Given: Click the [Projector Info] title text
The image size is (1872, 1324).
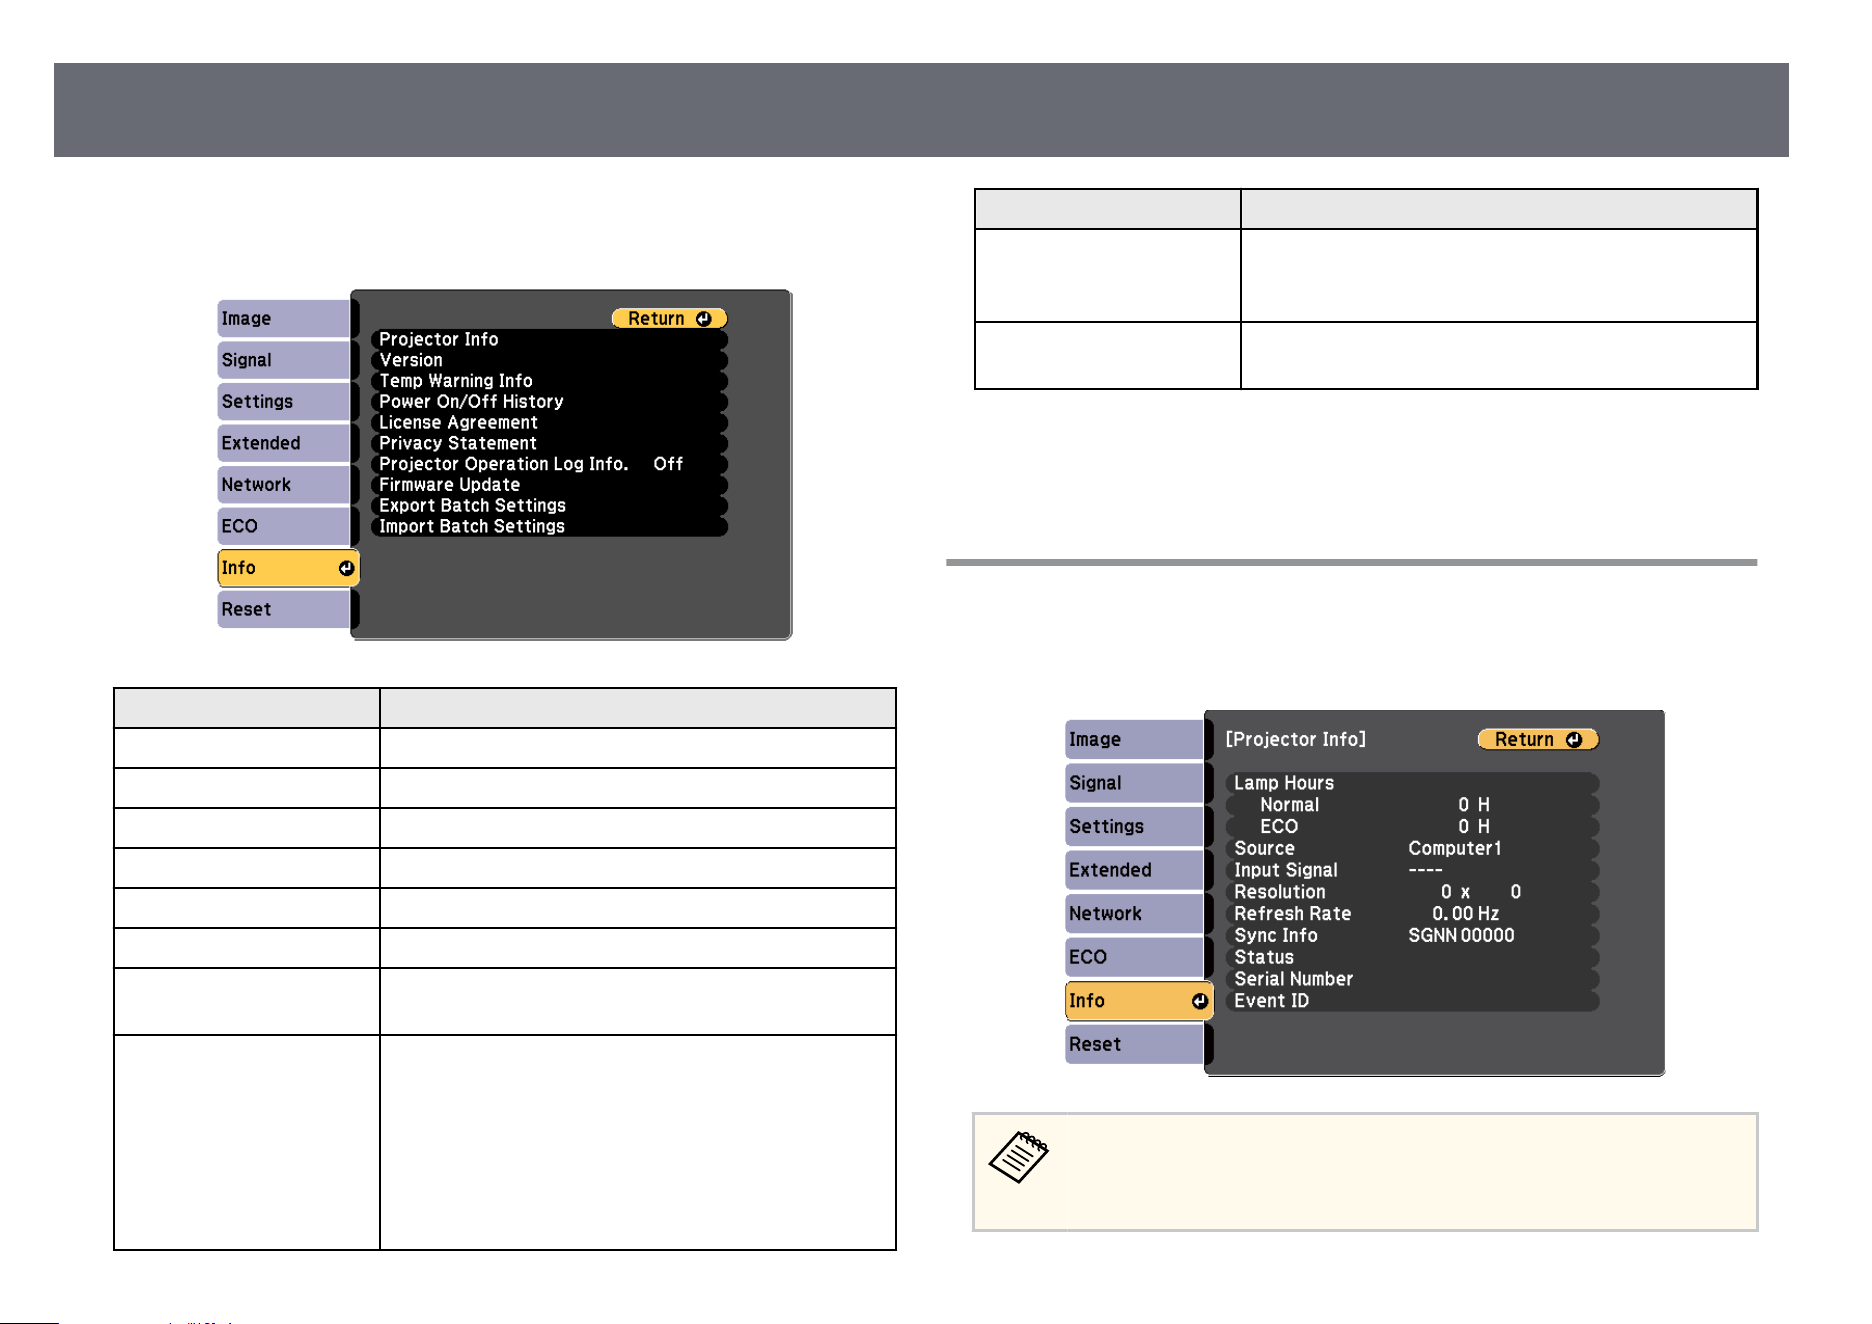Looking at the screenshot, I should pos(1295,739).
